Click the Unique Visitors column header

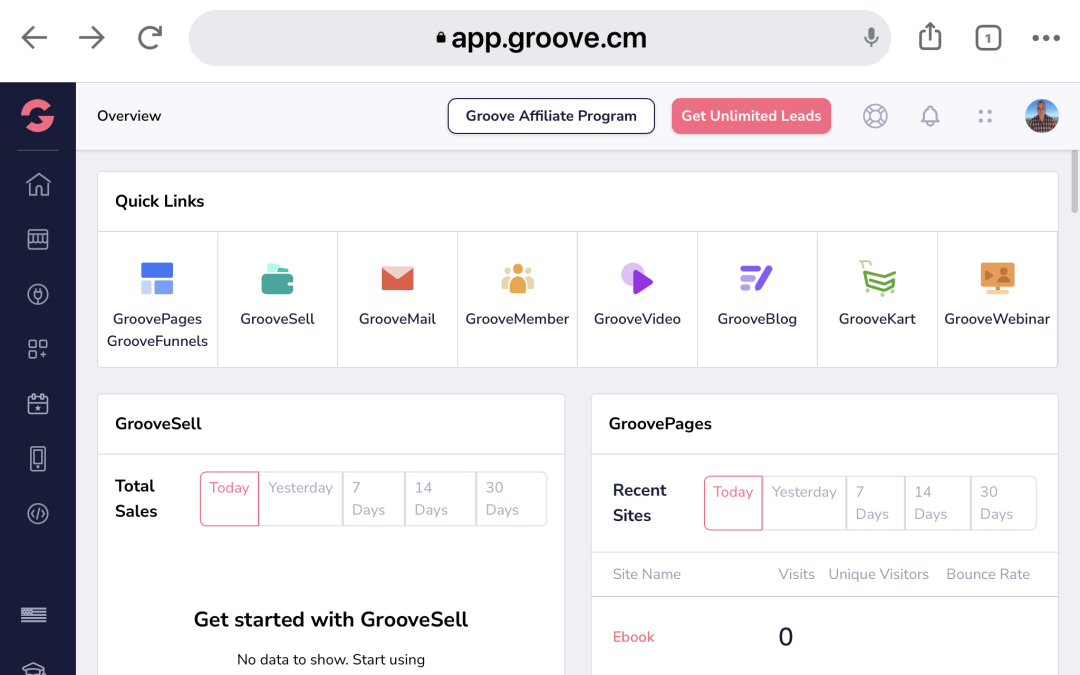[878, 574]
